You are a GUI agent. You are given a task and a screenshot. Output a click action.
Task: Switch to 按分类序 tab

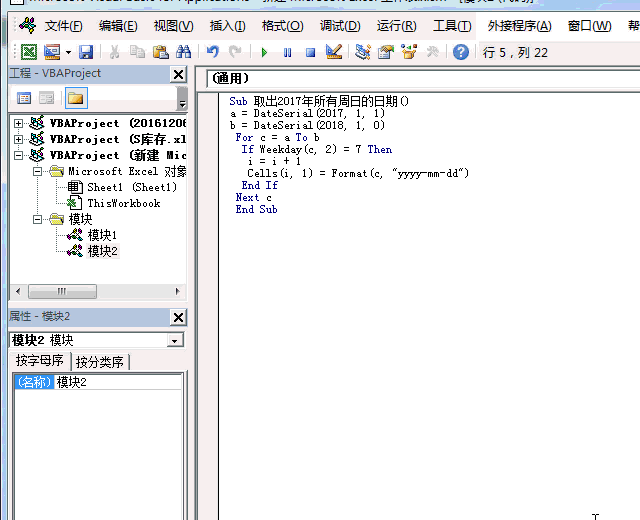click(100, 362)
